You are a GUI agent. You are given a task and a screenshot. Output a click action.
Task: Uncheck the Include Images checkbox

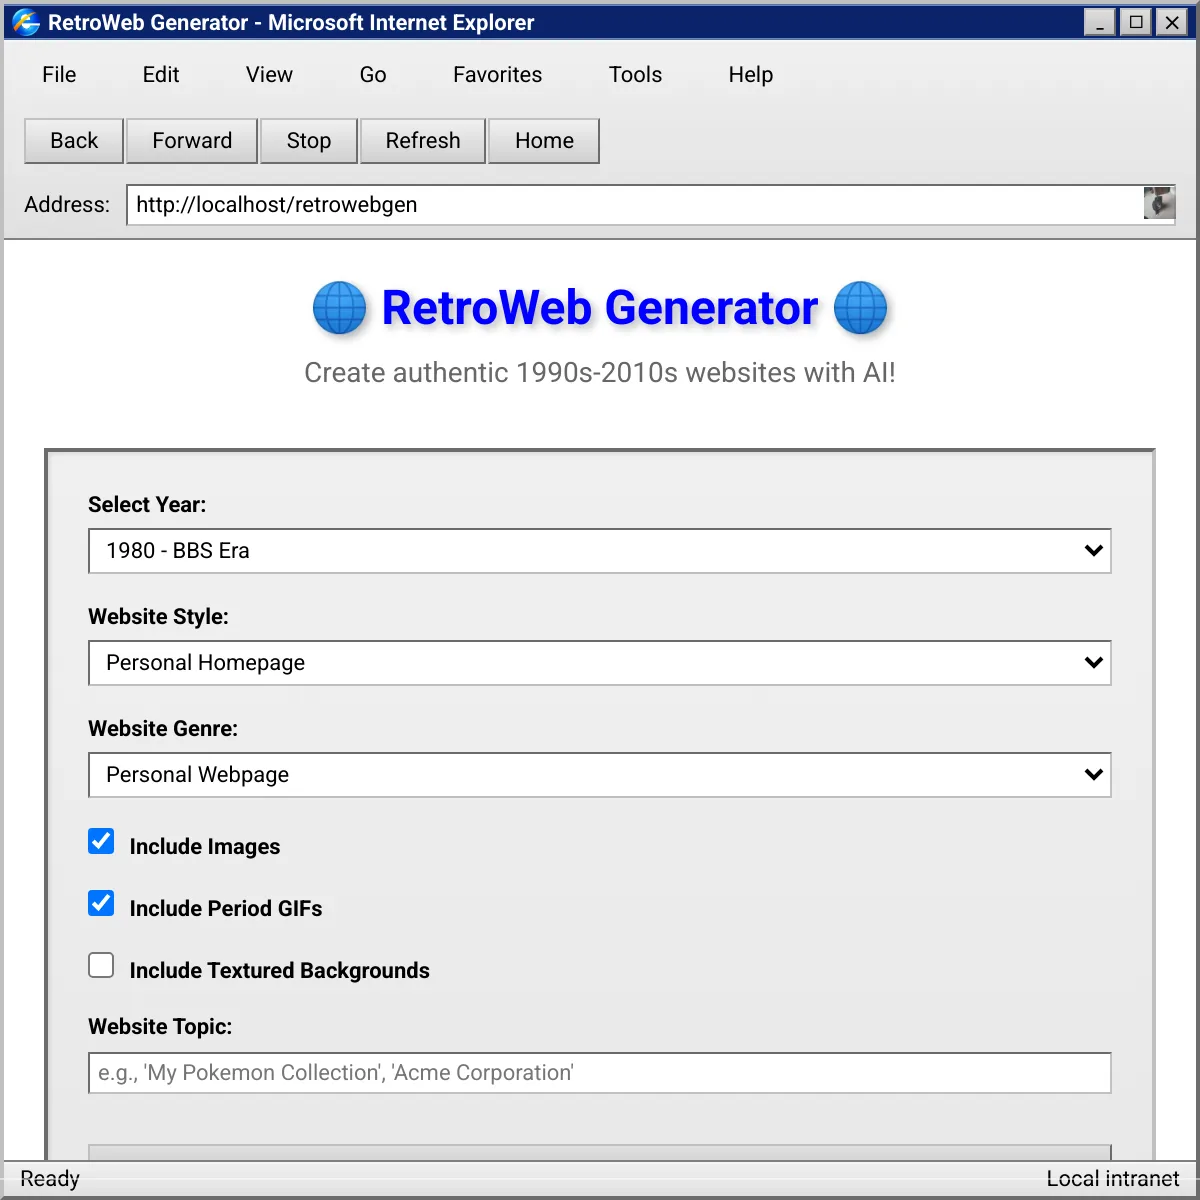click(101, 841)
